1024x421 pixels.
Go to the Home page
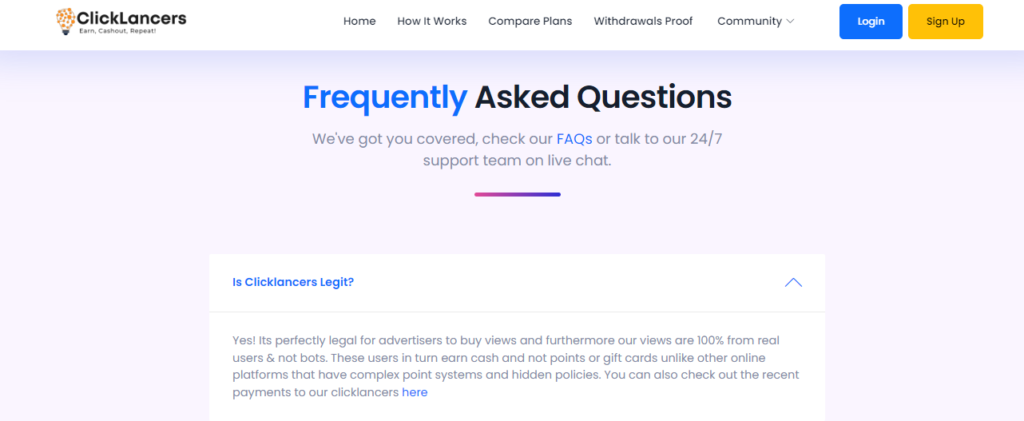(359, 21)
